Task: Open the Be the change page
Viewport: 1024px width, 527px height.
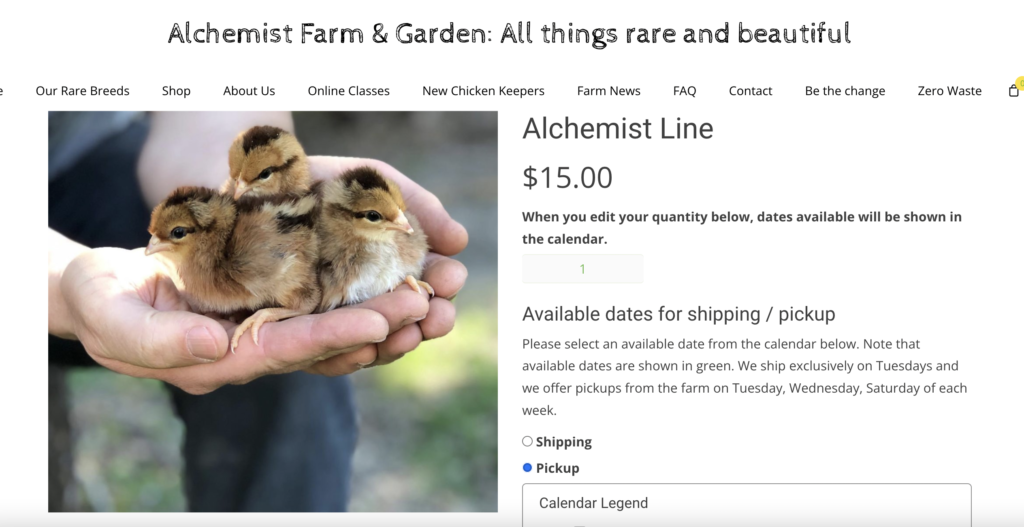Action: [844, 91]
